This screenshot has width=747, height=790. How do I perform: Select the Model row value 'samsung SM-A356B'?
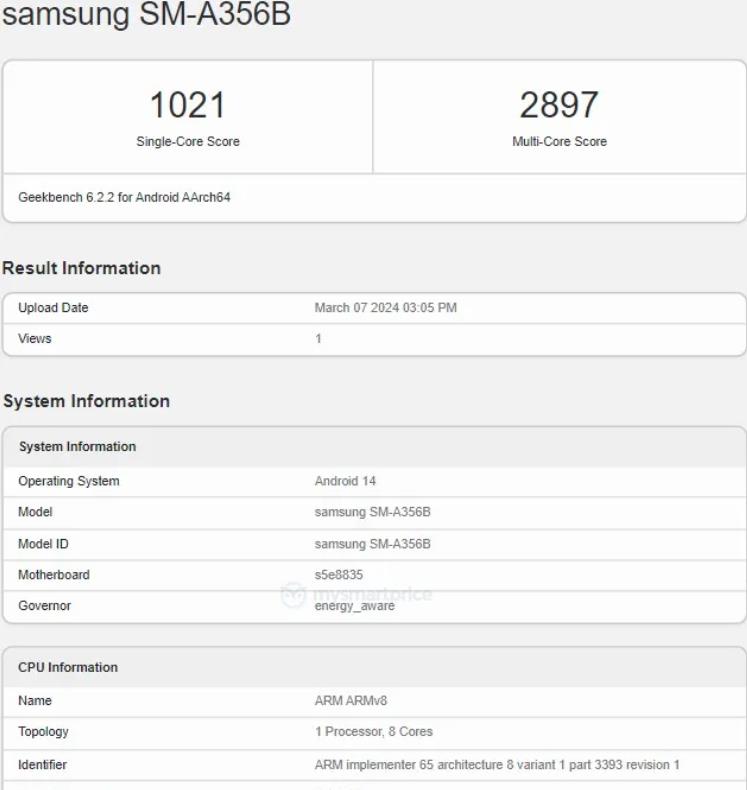click(373, 512)
